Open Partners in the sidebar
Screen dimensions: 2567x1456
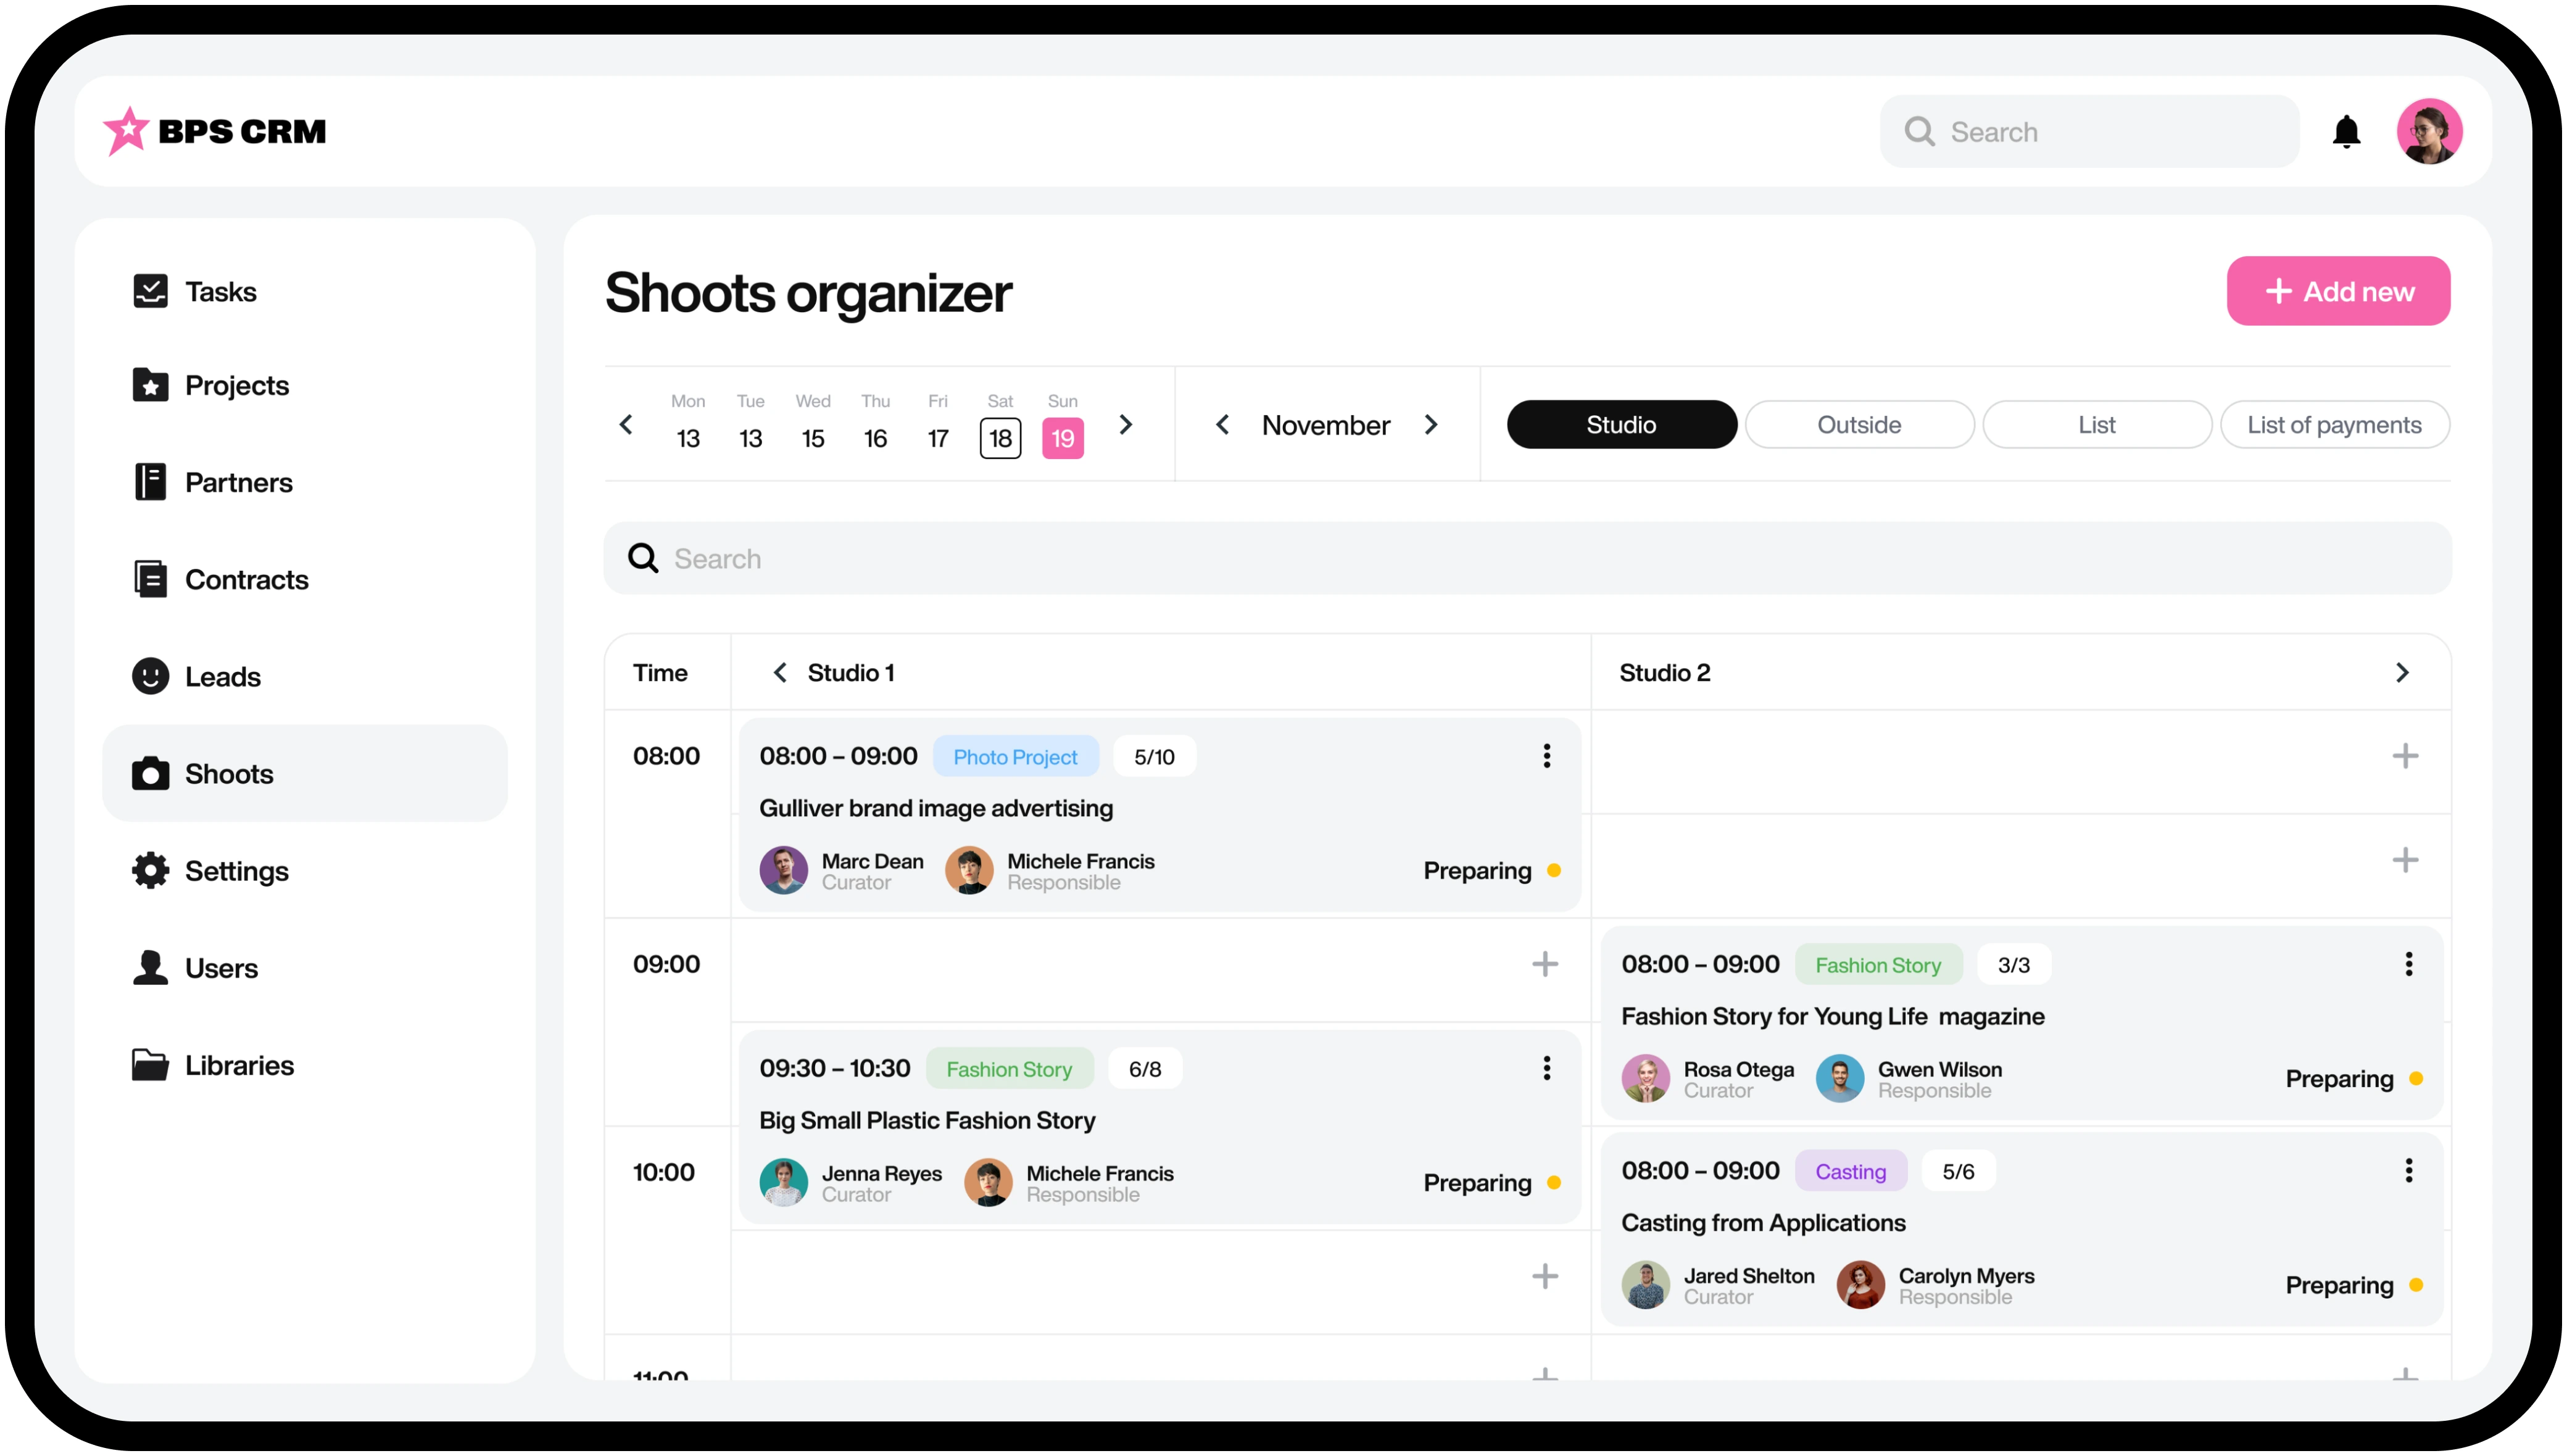point(305,482)
